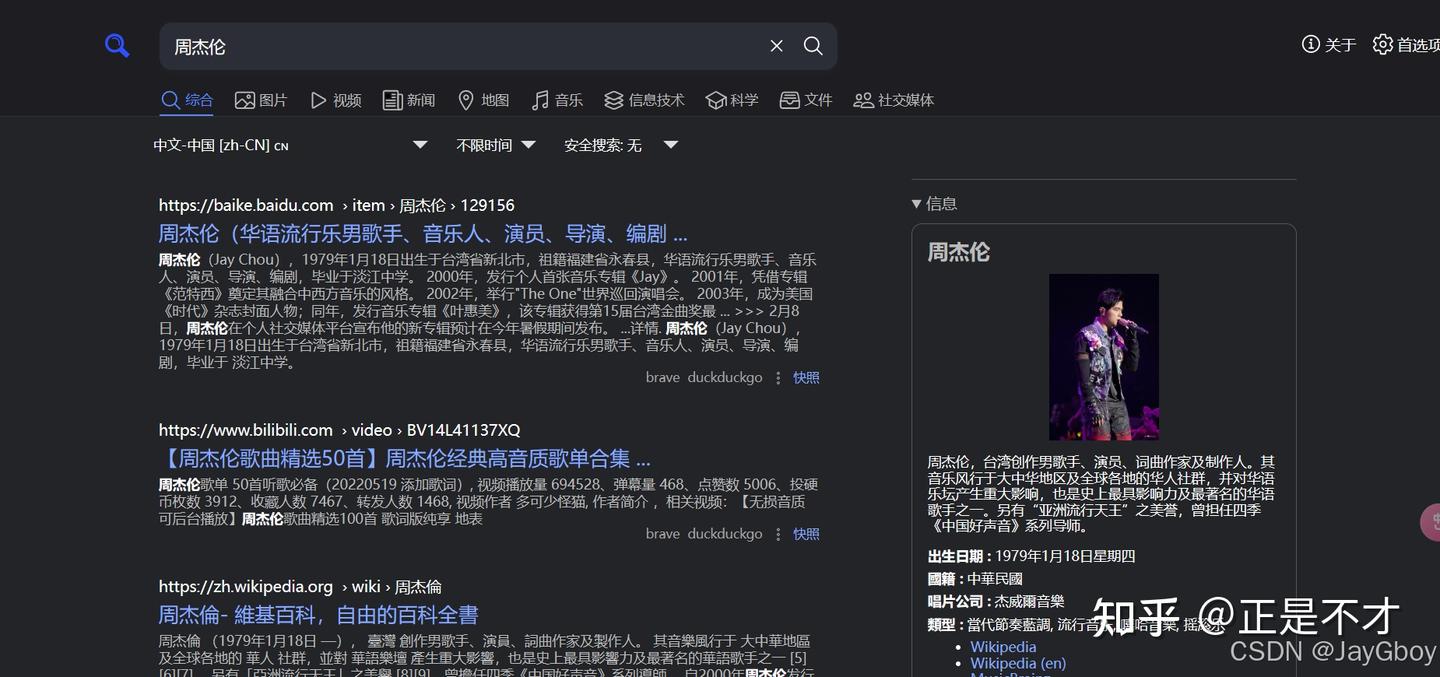
Task: Open the 关于 info page
Action: pyautogui.click(x=1328, y=45)
